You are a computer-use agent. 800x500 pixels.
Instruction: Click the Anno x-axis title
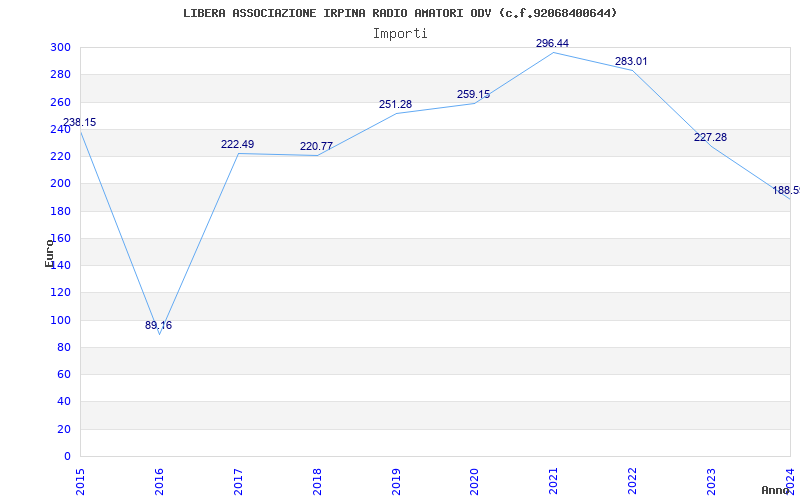[776, 491]
